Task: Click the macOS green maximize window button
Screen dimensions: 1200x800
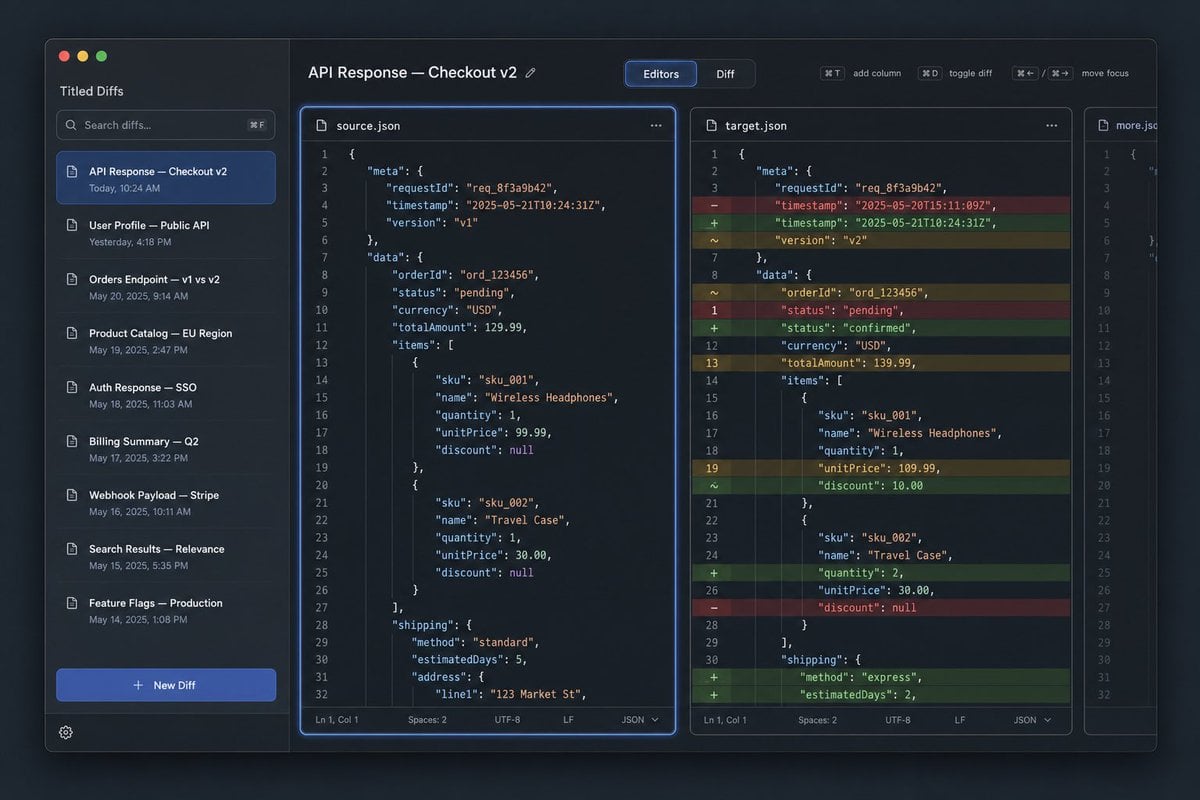Action: (101, 57)
